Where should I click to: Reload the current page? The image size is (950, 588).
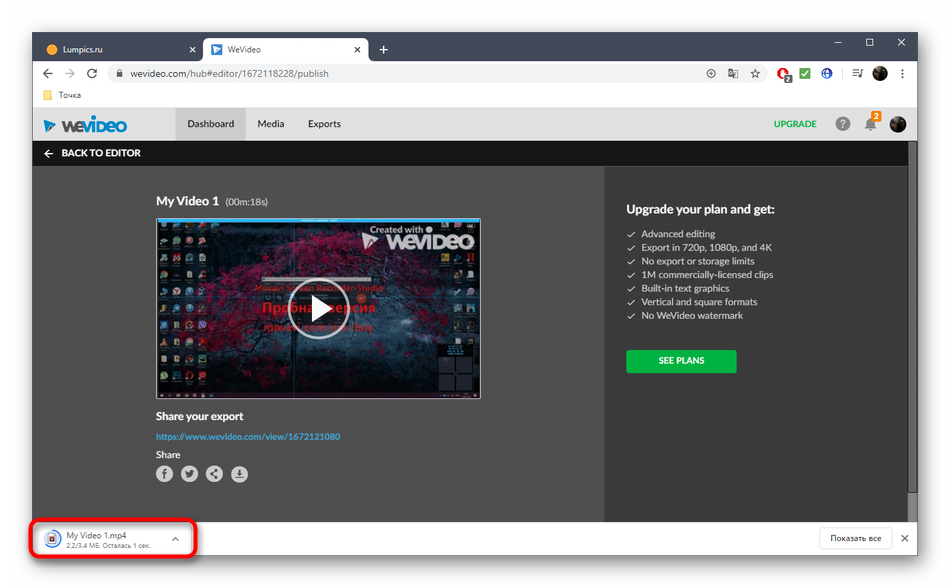coord(92,73)
